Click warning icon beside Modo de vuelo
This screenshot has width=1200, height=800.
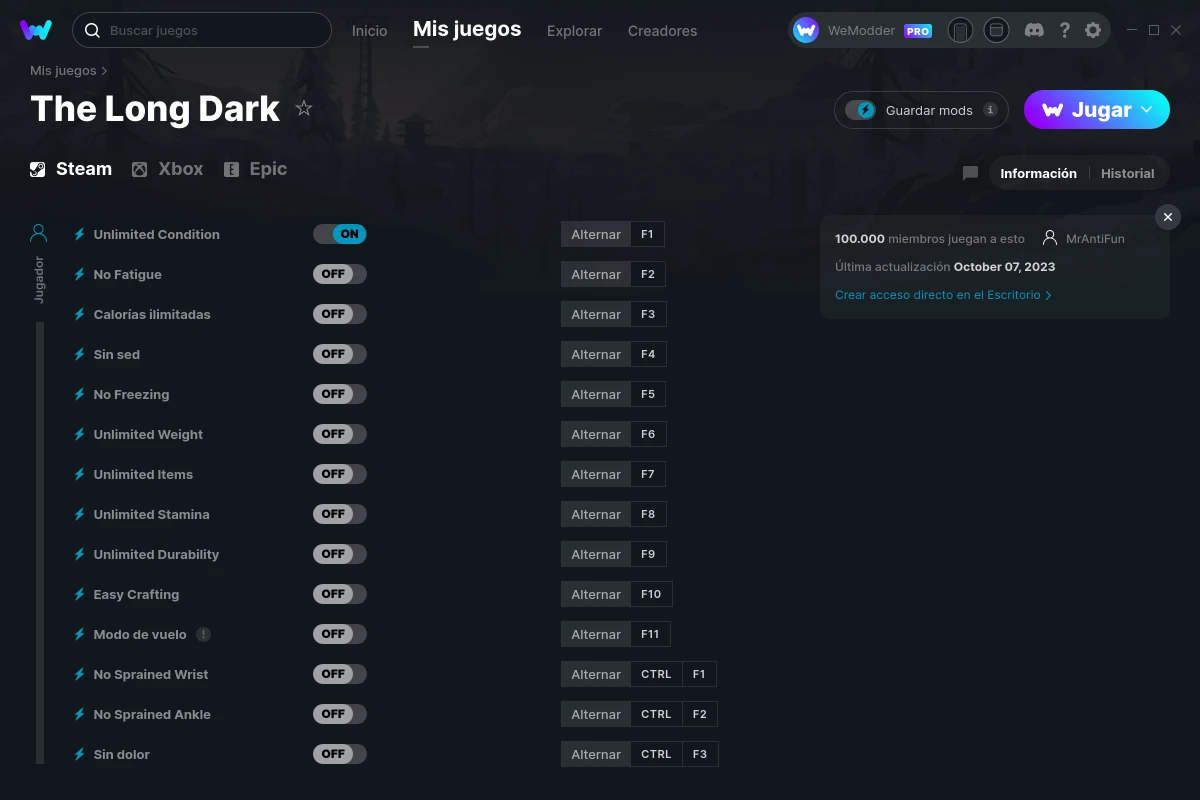pos(204,634)
